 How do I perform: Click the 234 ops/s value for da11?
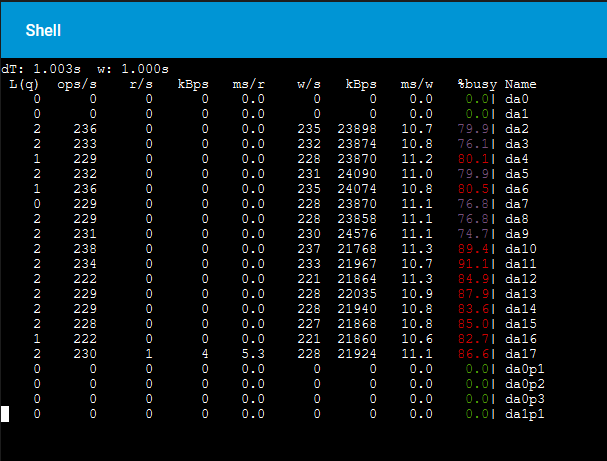pos(85,264)
